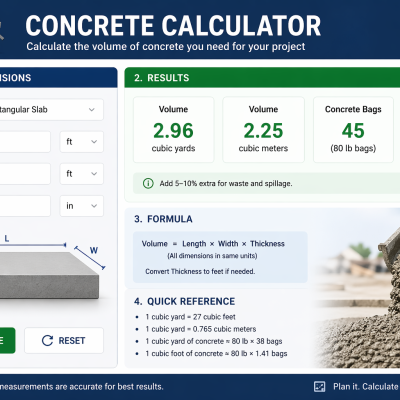Click '1 cubic yard = 27 cubic feet'
The width and height of the screenshot is (400, 400).
tap(190, 317)
